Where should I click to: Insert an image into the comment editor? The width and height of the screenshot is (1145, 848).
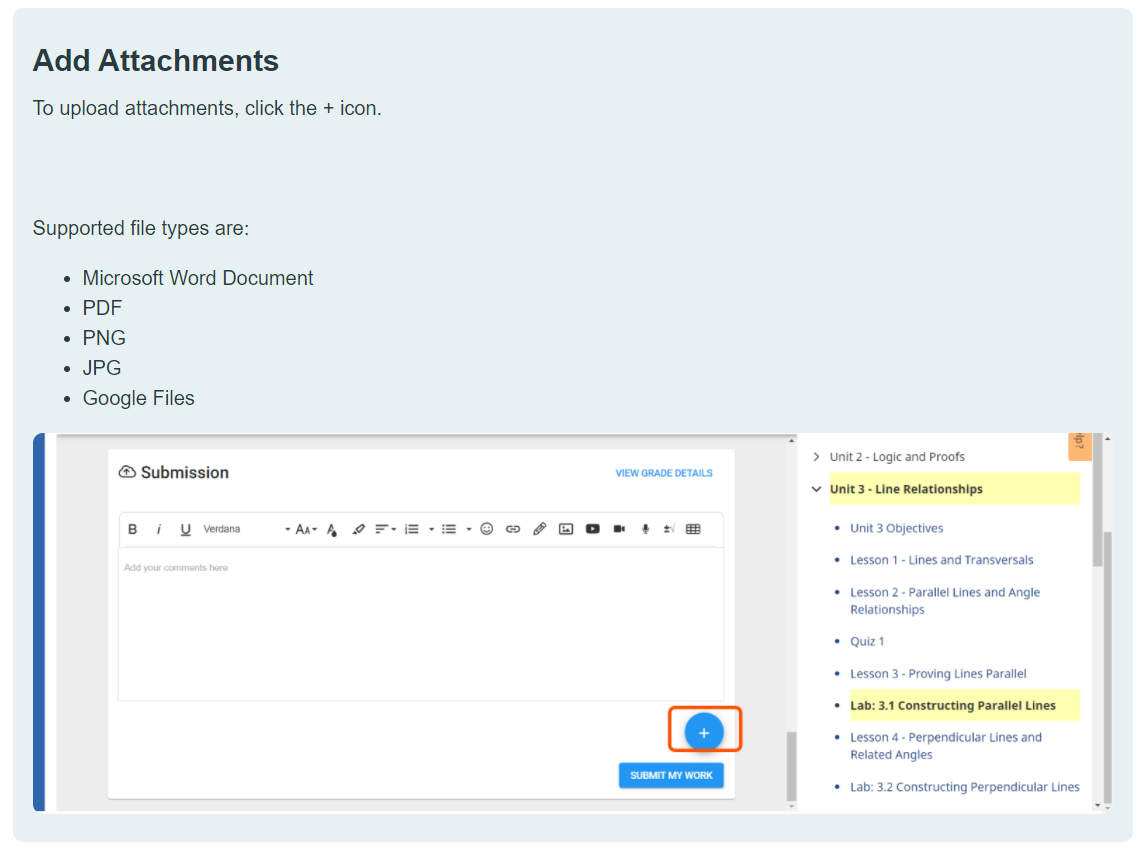coord(565,528)
